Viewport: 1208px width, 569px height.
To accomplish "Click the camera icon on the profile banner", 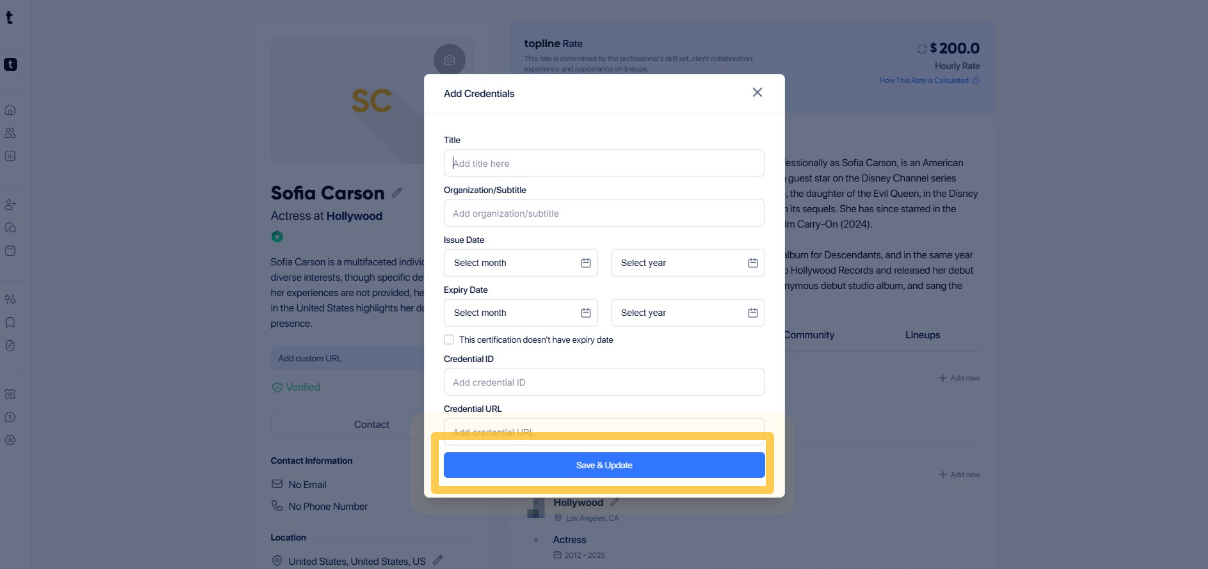I will tap(450, 60).
